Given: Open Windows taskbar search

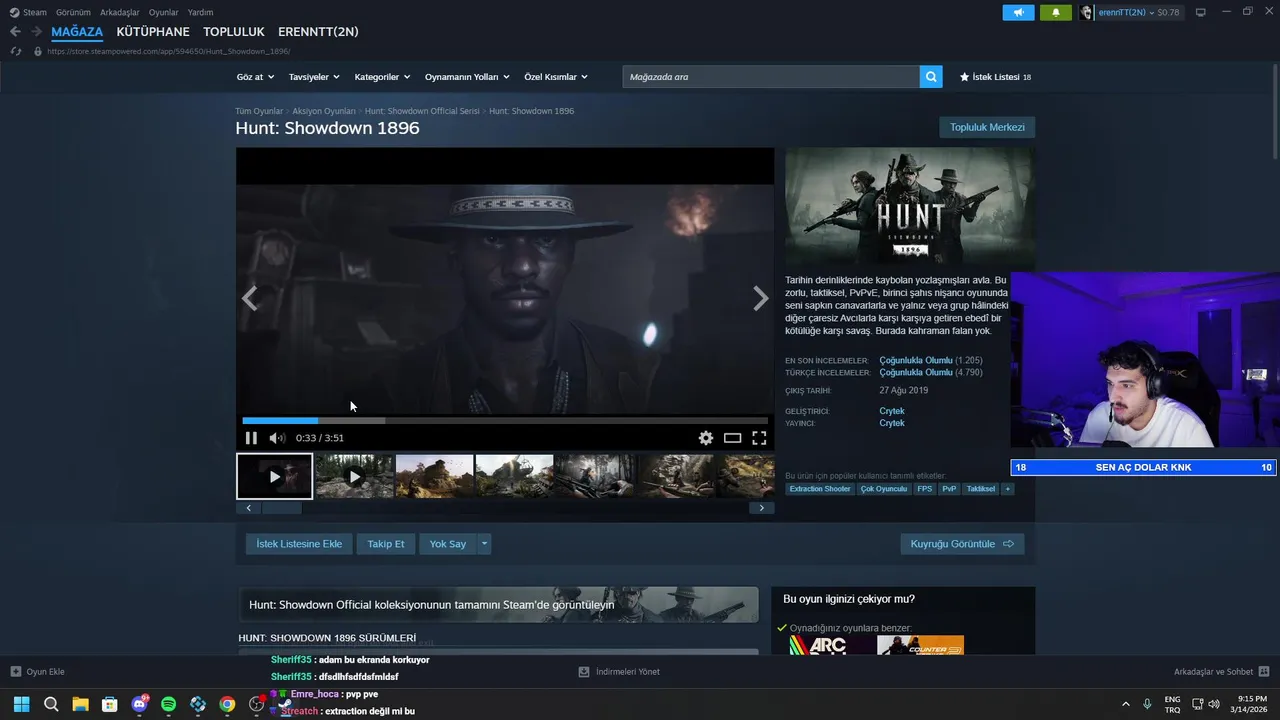Looking at the screenshot, I should tap(51, 704).
